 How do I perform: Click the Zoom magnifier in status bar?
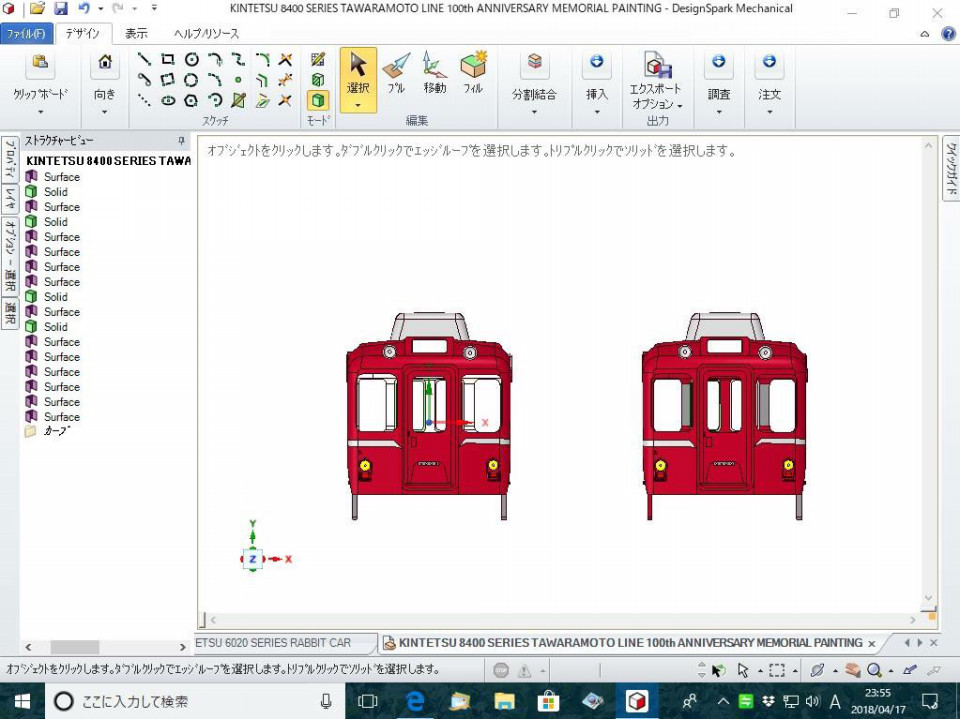point(874,670)
